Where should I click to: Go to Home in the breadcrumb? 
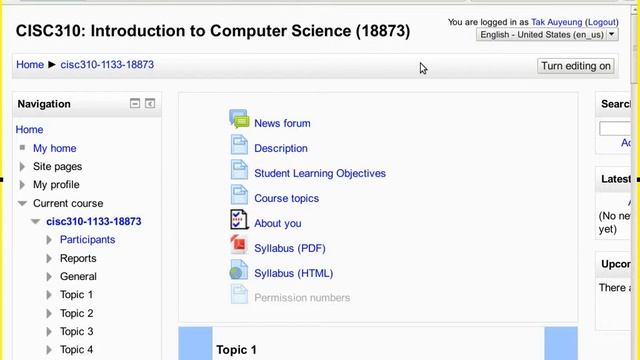pyautogui.click(x=30, y=64)
